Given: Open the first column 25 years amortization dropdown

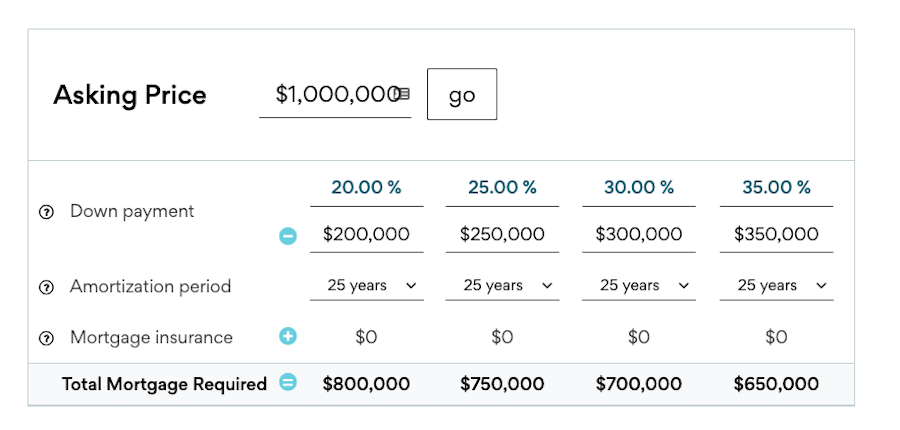Looking at the screenshot, I should [367, 286].
